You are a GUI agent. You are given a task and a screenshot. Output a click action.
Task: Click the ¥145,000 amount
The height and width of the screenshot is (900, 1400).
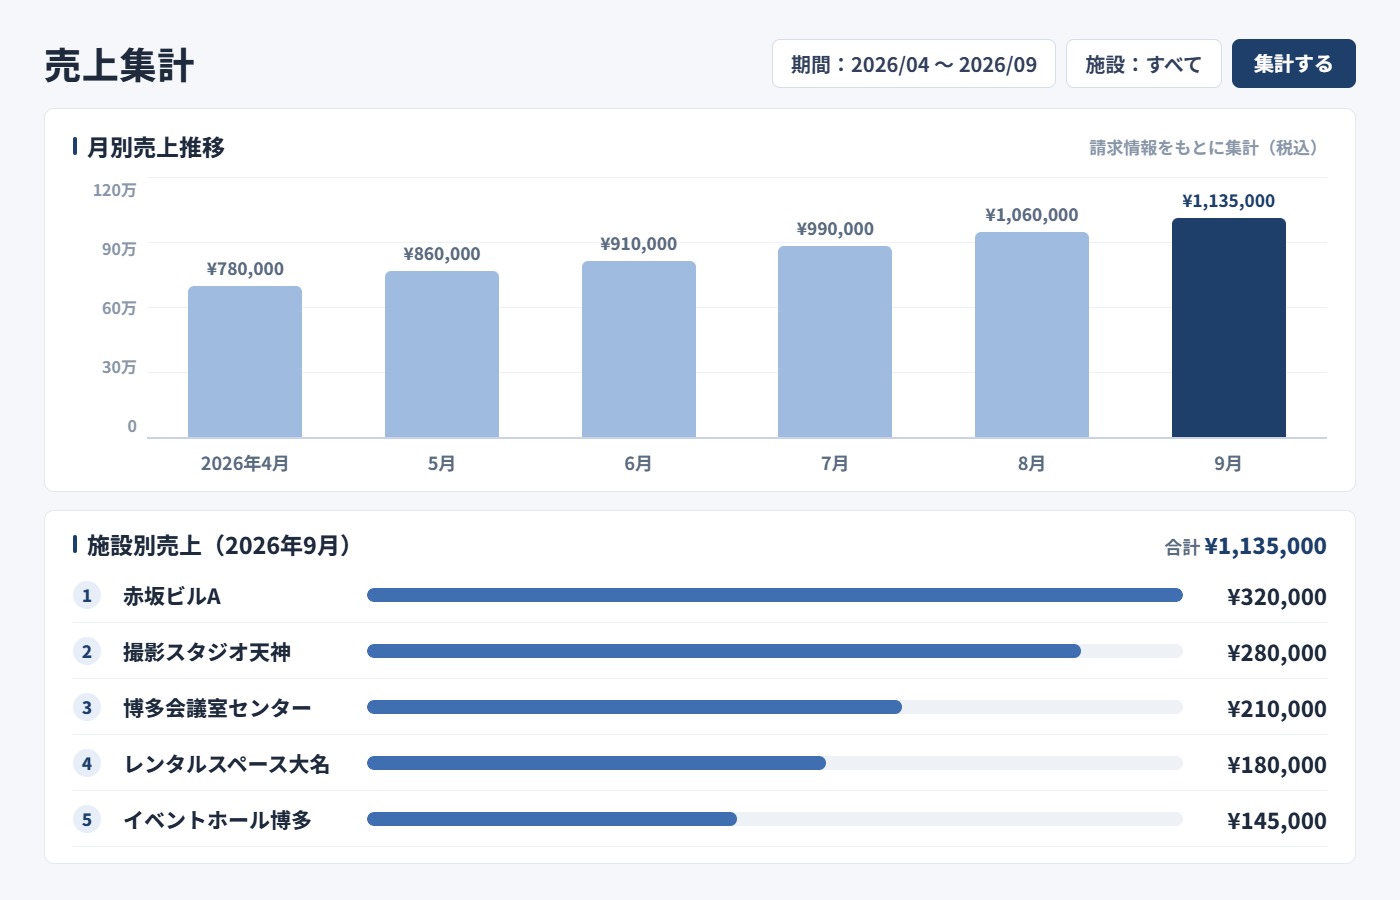pos(1277,821)
